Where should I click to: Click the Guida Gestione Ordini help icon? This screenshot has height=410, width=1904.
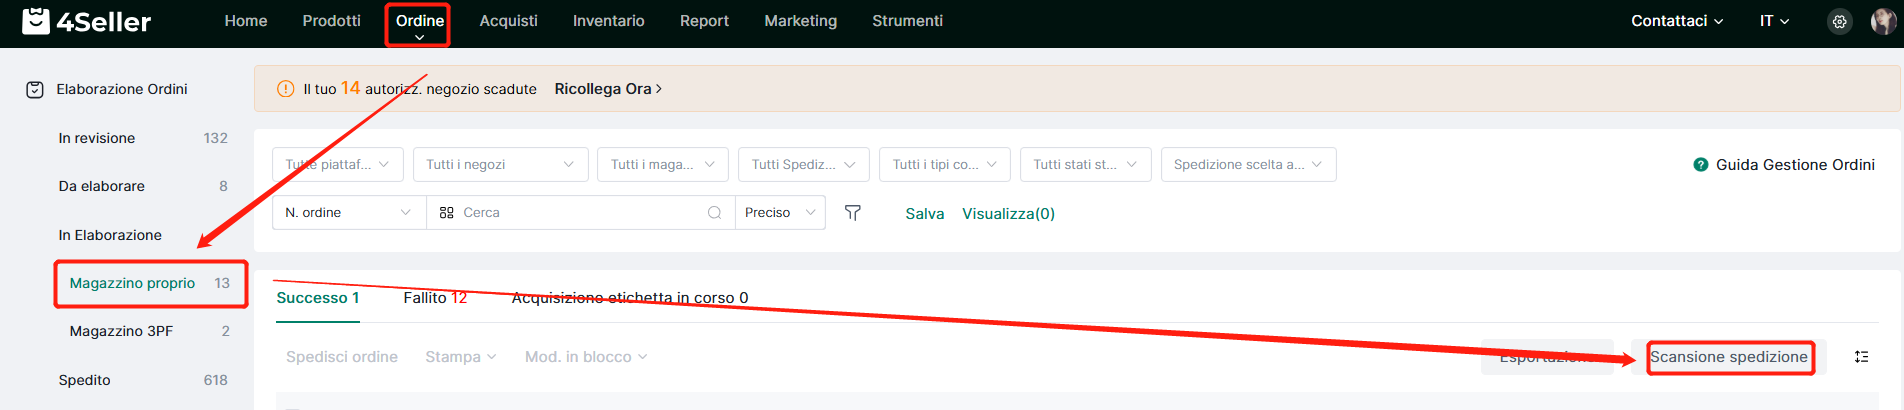(1700, 165)
